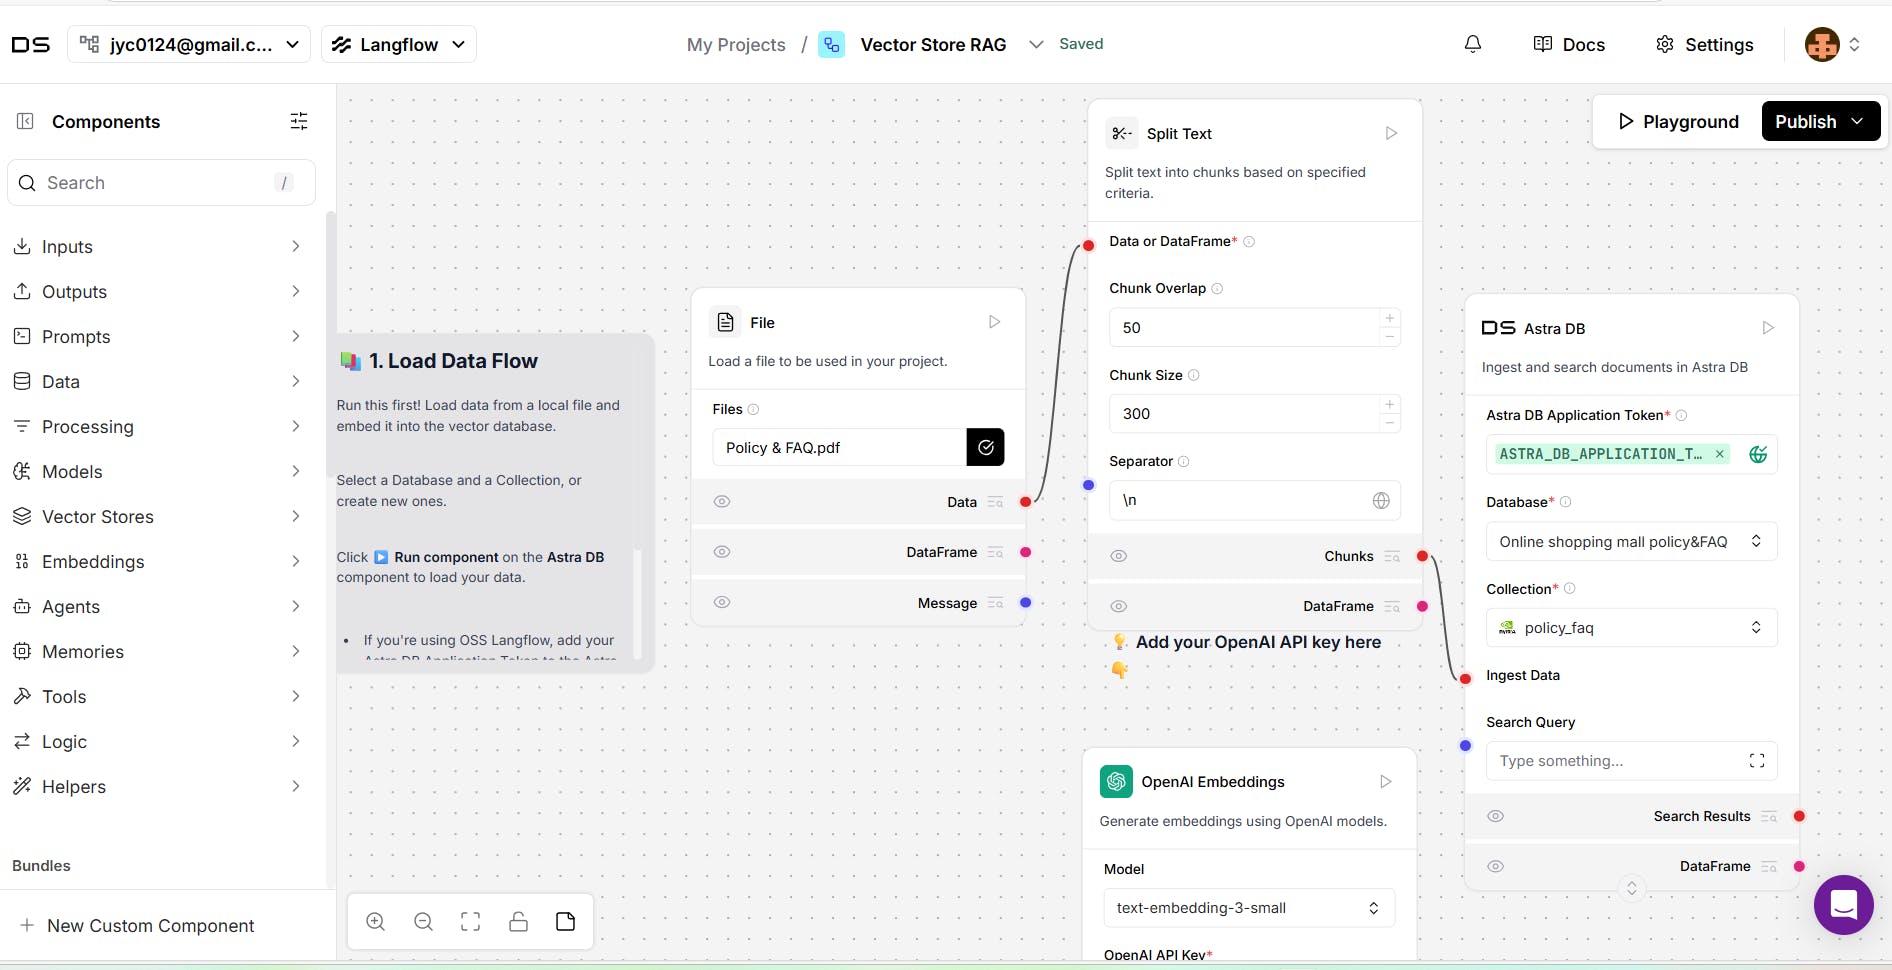Go to My Projects breadcrumb
The width and height of the screenshot is (1892, 970).
736,44
